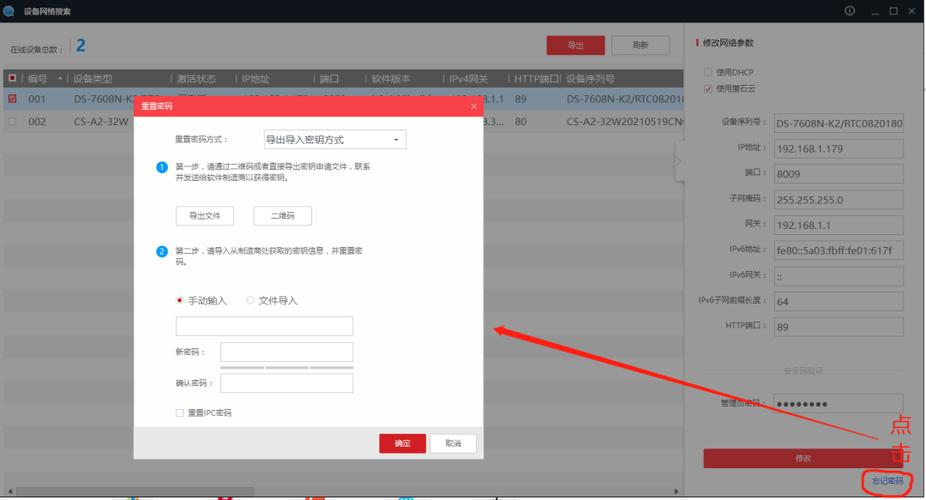Screen dimensions: 926x500
Task: Click the 设备类型 column header
Action: point(93,79)
